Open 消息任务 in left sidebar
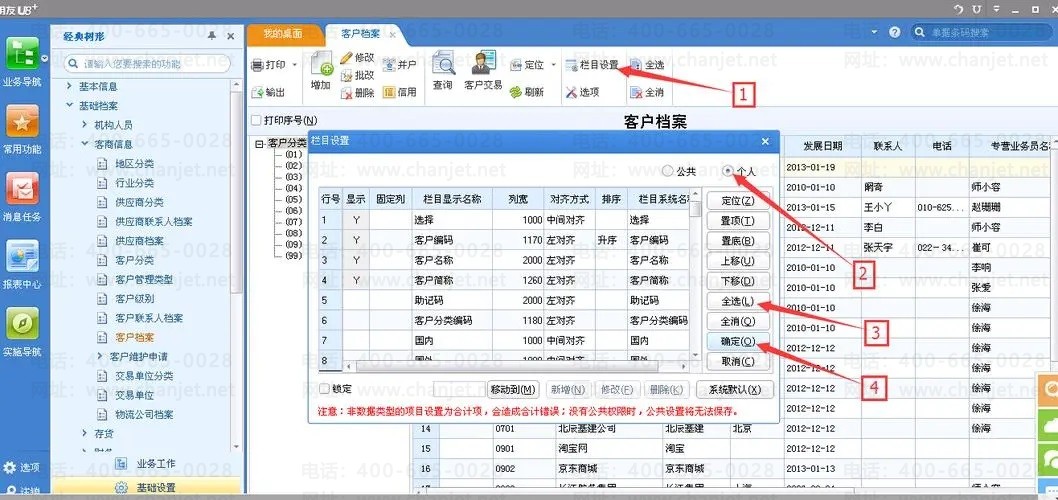 coord(22,197)
